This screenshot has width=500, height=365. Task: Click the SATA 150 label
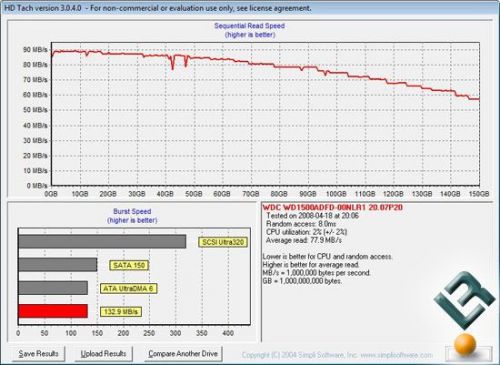pos(129,265)
